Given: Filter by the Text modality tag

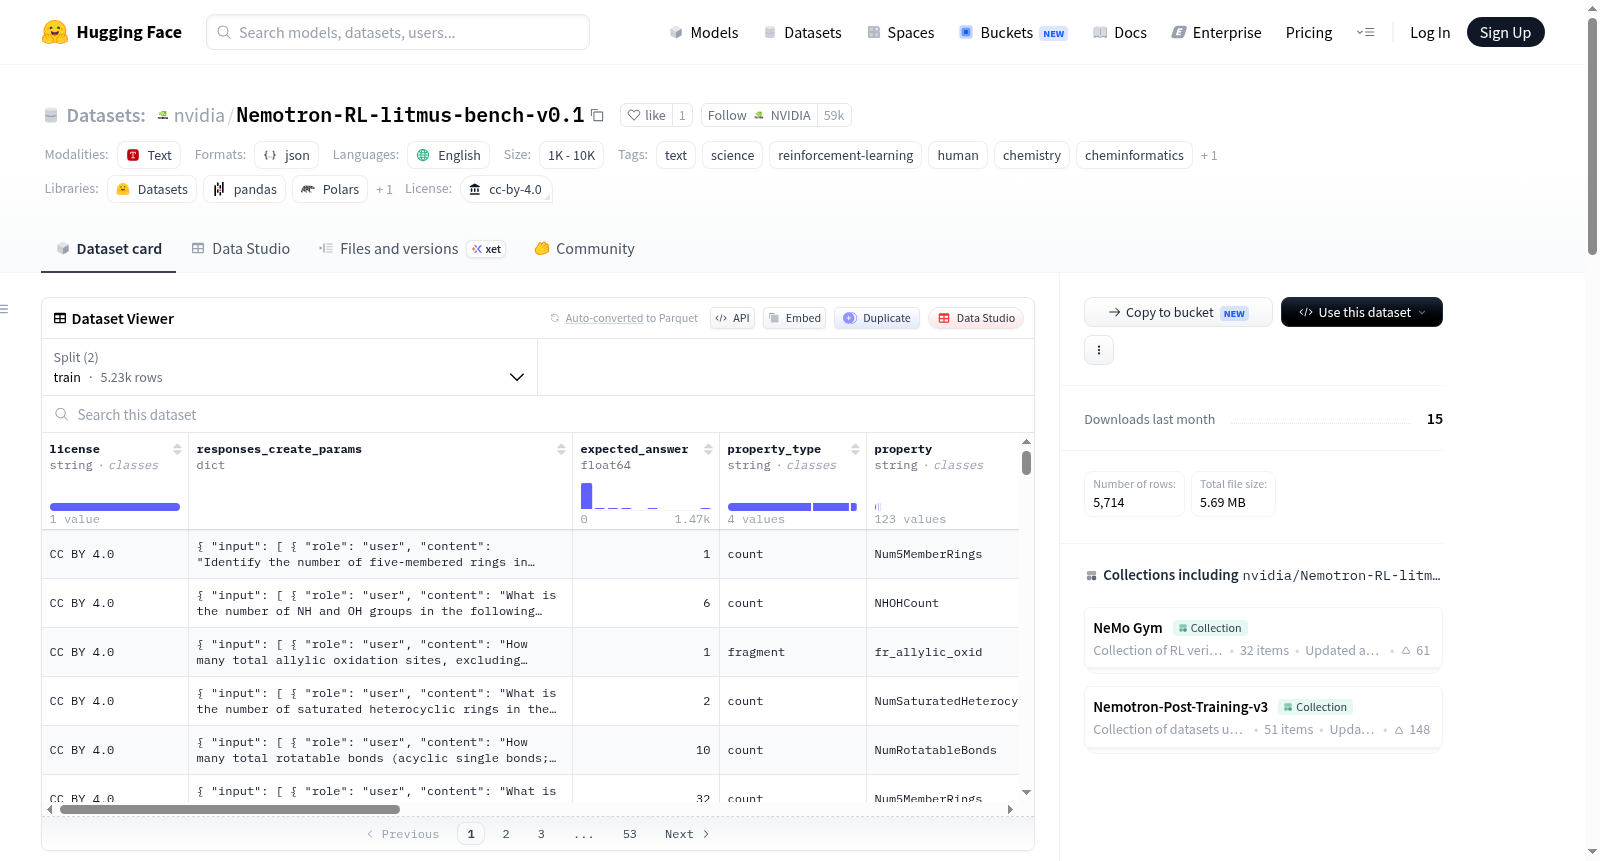Looking at the screenshot, I should pyautogui.click(x=150, y=155).
